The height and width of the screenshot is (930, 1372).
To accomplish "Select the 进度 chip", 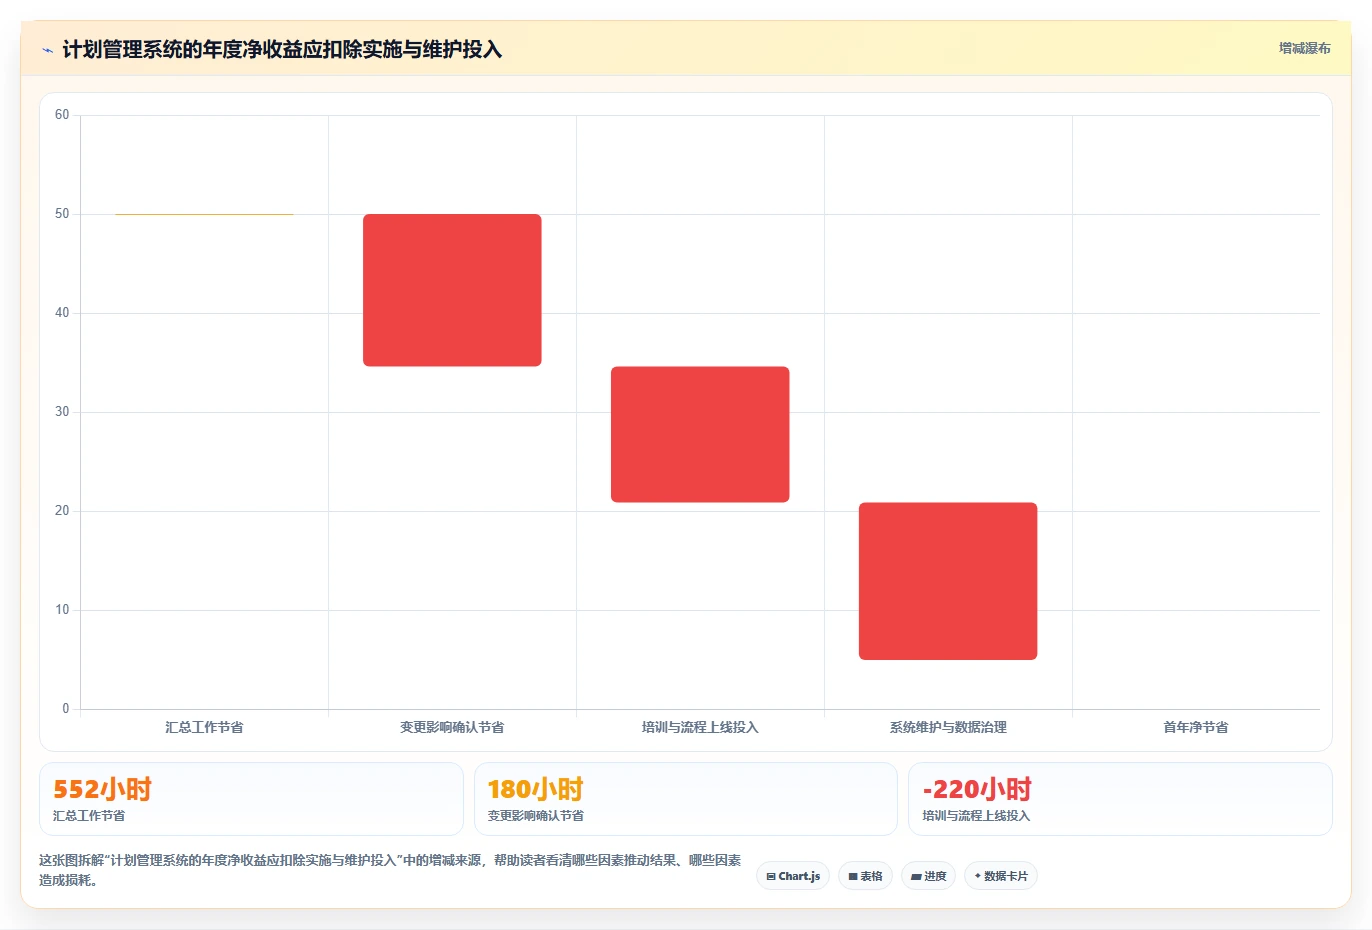I will point(928,876).
